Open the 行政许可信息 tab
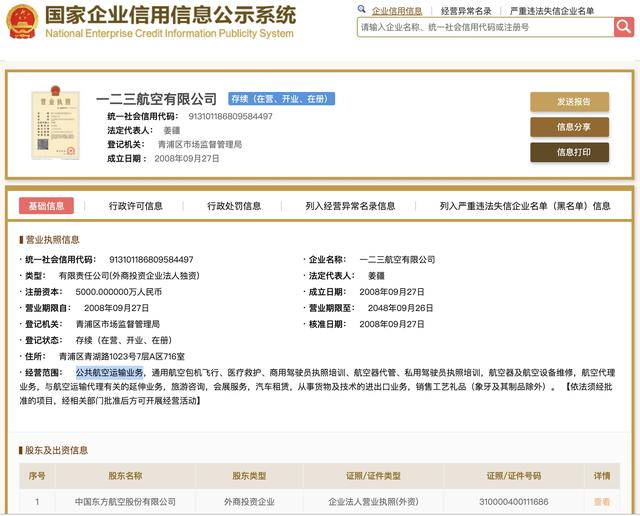Image resolution: width=640 pixels, height=516 pixels. [136, 206]
